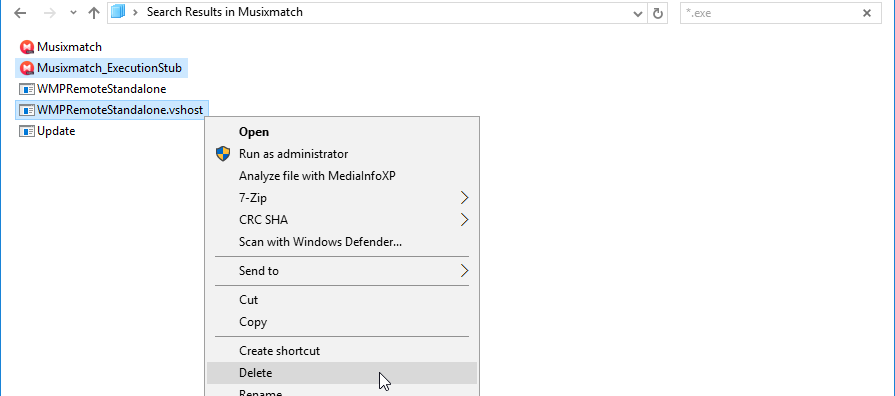895x396 pixels.
Task: Refresh the search results
Action: tap(658, 13)
